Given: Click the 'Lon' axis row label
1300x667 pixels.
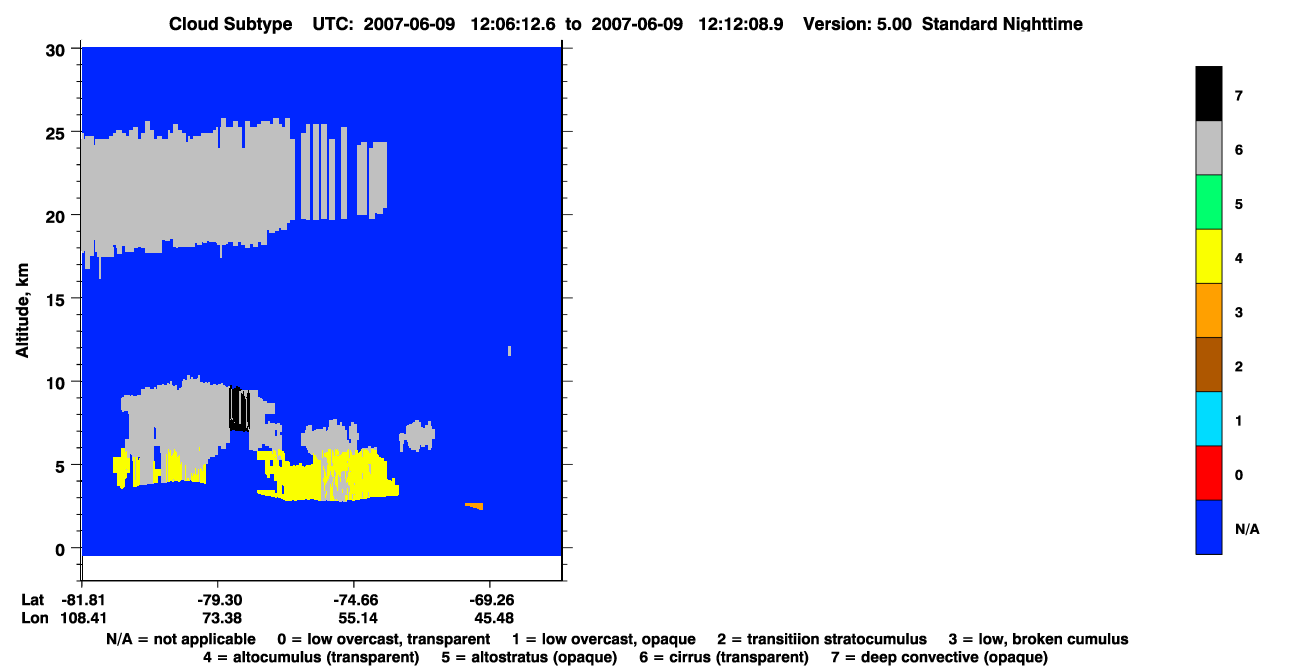Looking at the screenshot, I should click(34, 618).
